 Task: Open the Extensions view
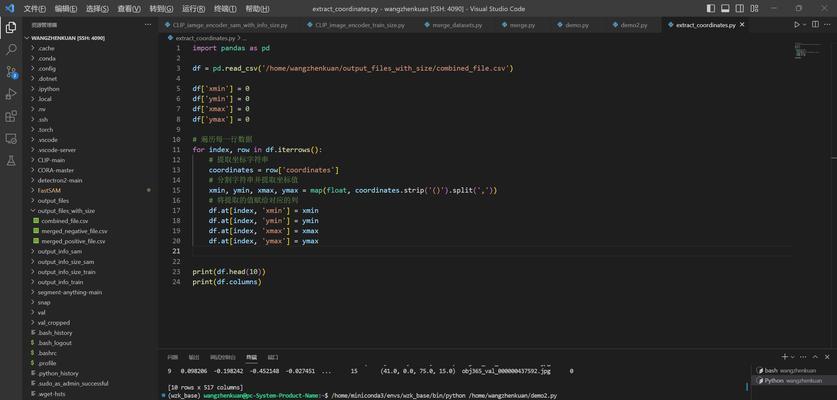click(11, 116)
